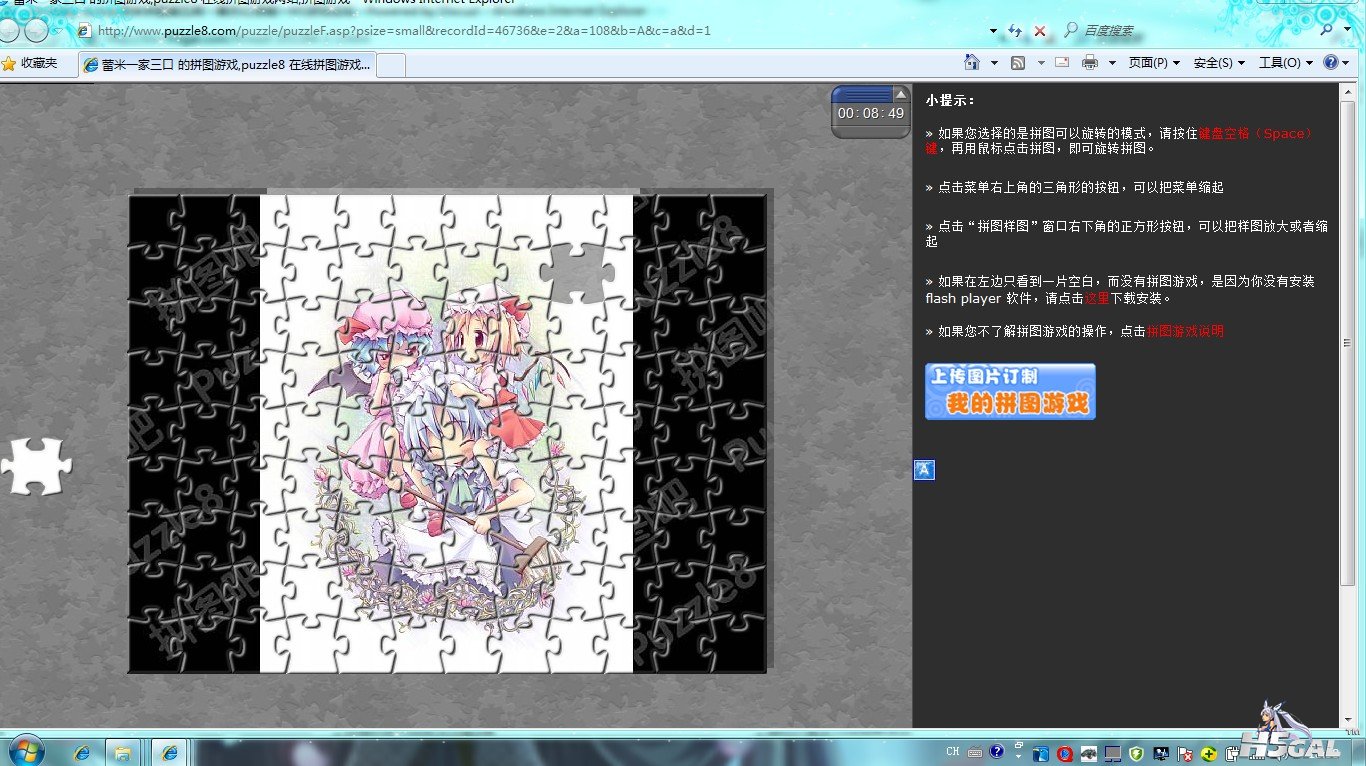Screen dimensions: 1366x766
Task: Expand the feeds dropdown arrow
Action: pyautogui.click(x=1041, y=63)
